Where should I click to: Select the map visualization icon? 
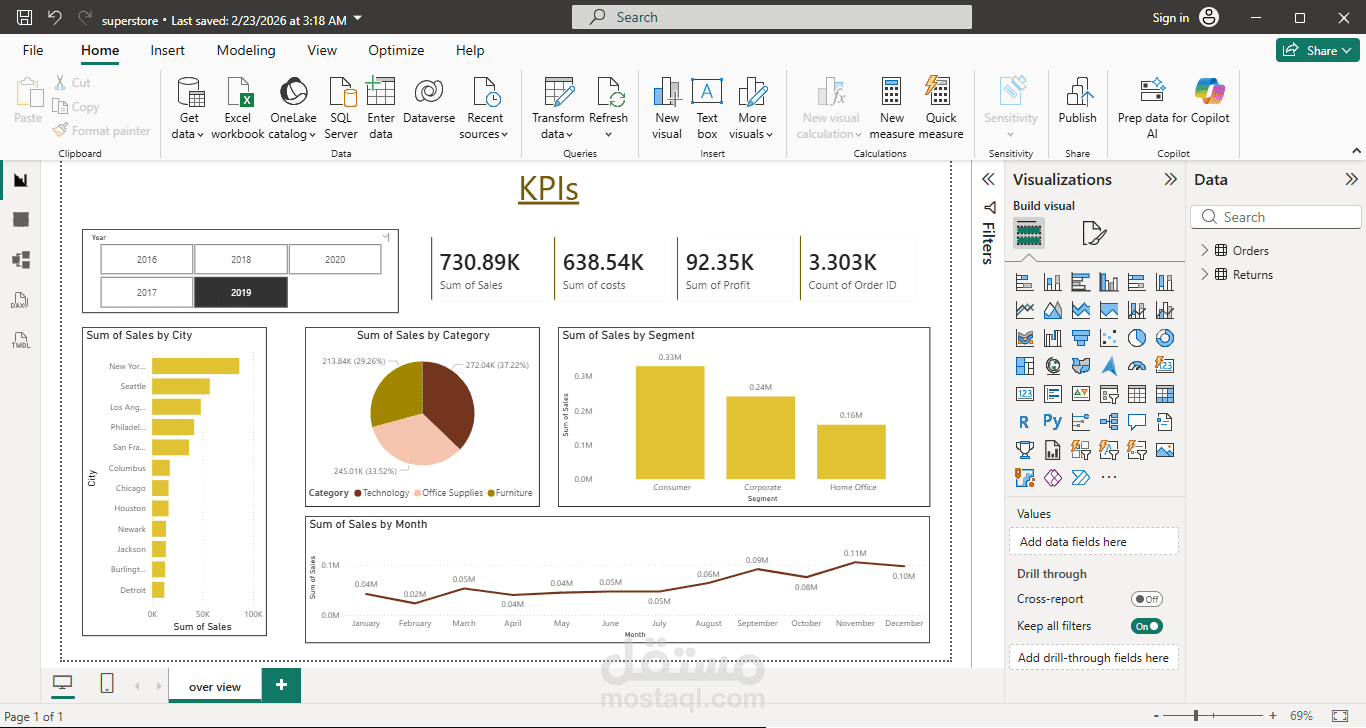pos(1052,365)
